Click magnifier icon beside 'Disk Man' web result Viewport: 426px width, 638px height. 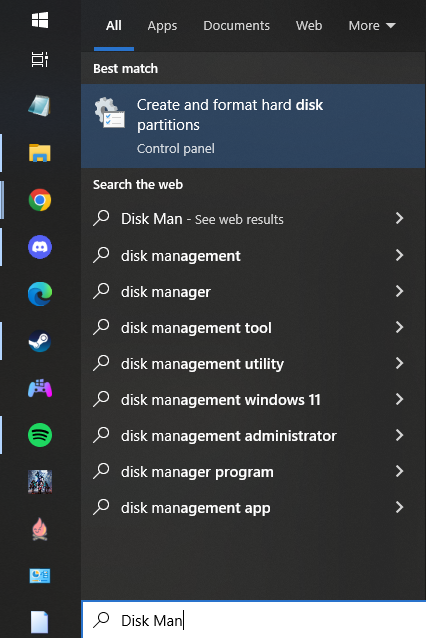(101, 218)
